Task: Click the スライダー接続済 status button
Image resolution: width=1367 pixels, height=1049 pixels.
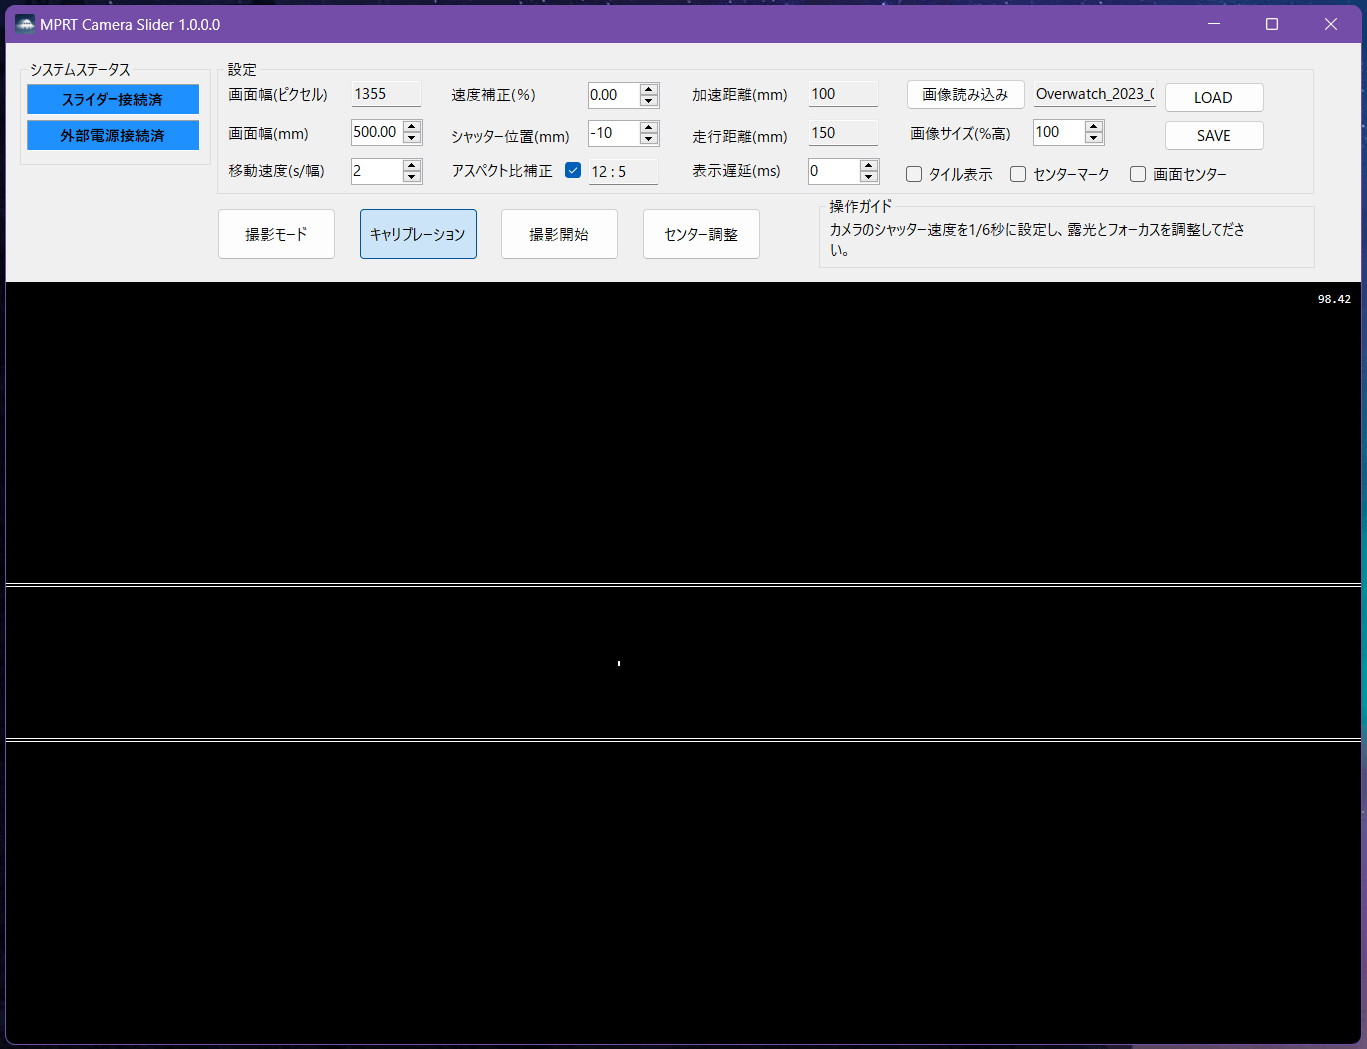Action: click(112, 99)
